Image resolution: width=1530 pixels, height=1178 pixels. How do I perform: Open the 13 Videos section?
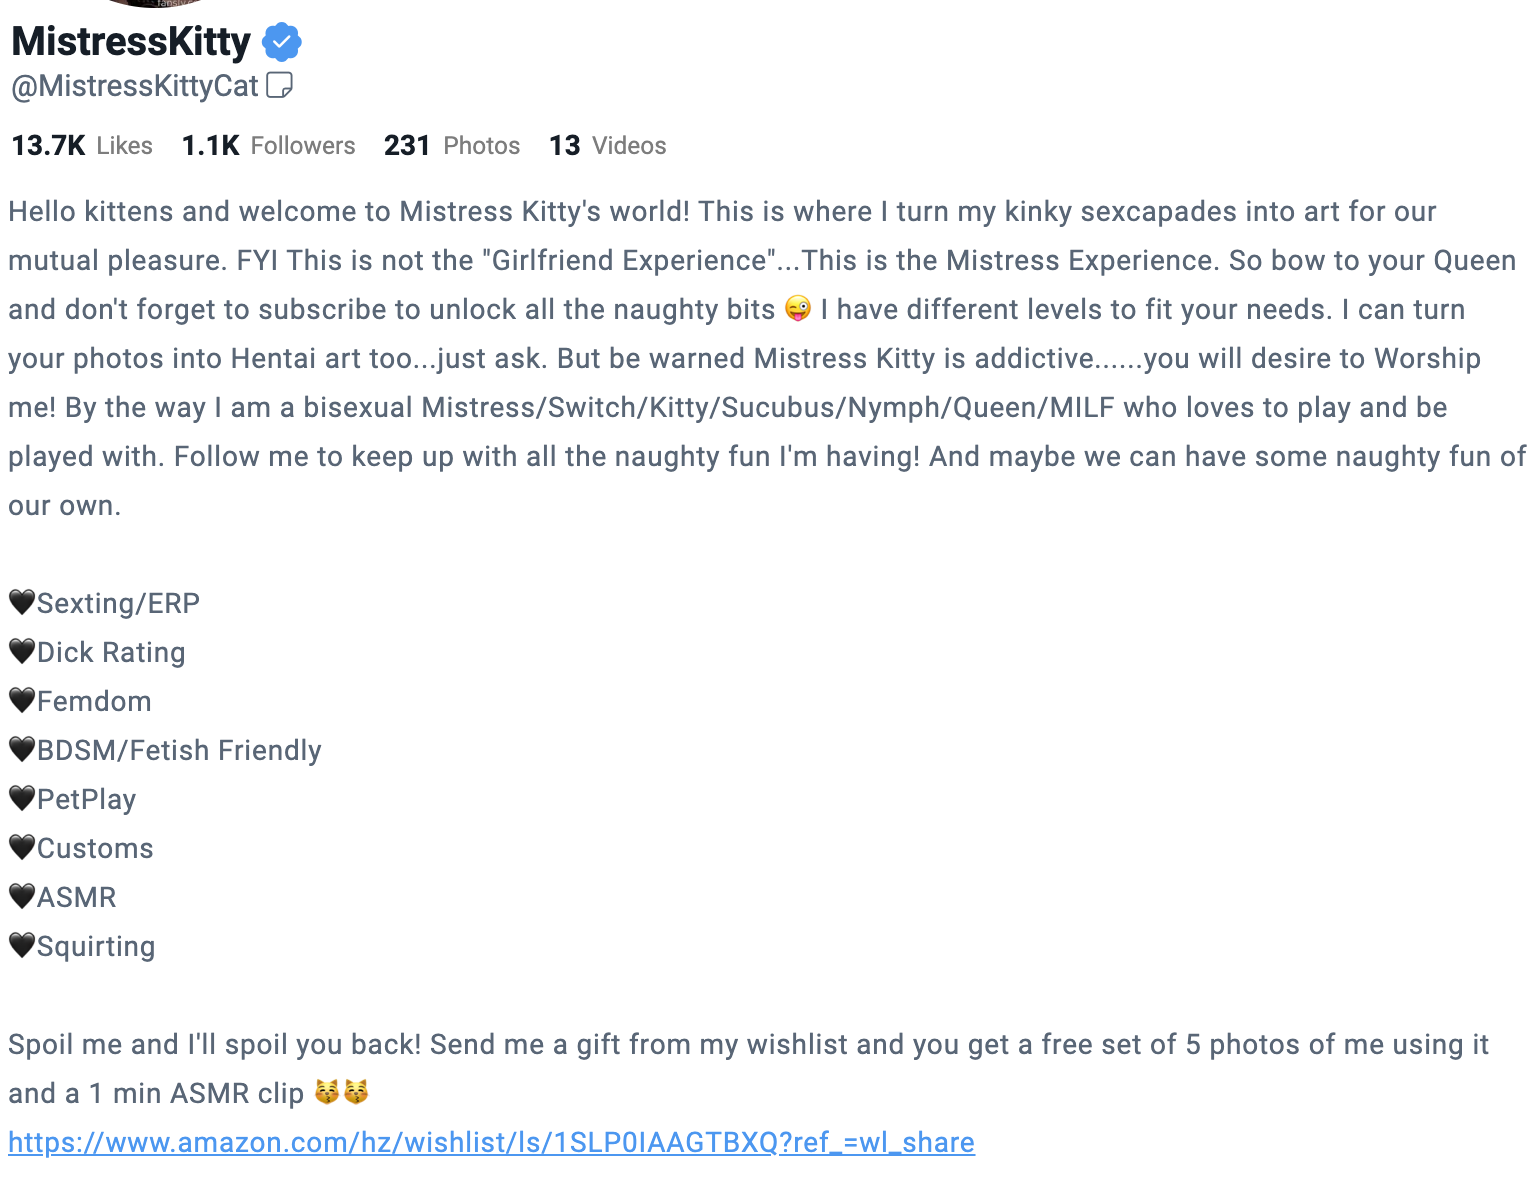tap(607, 146)
